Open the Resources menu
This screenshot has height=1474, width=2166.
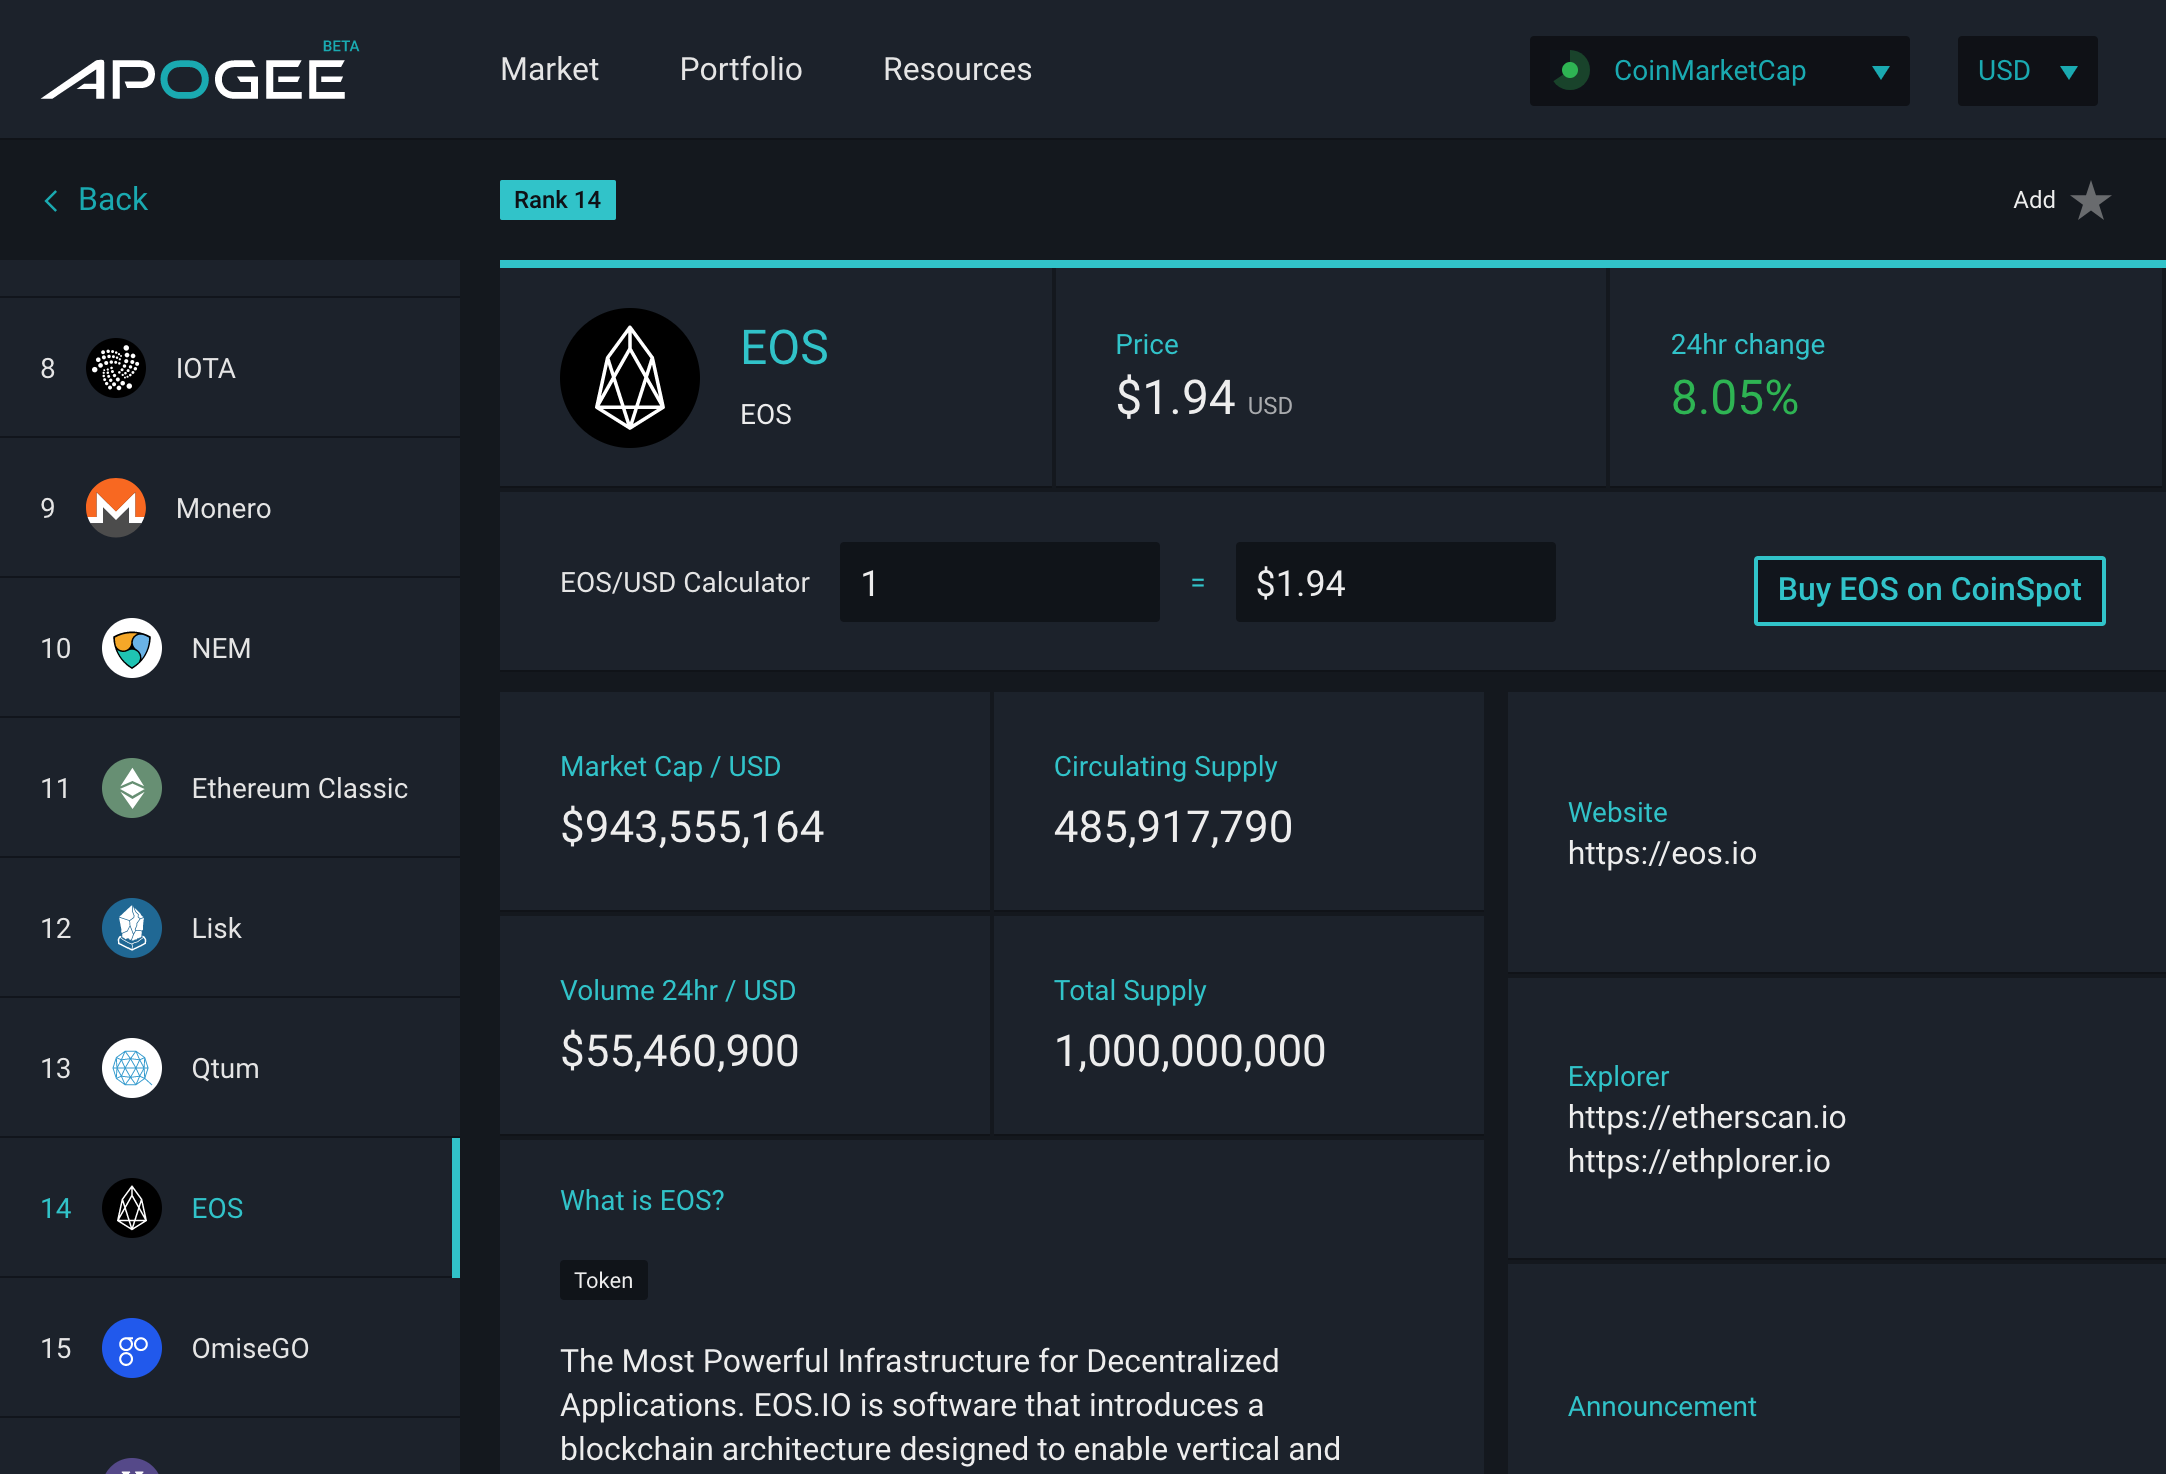pyautogui.click(x=957, y=69)
